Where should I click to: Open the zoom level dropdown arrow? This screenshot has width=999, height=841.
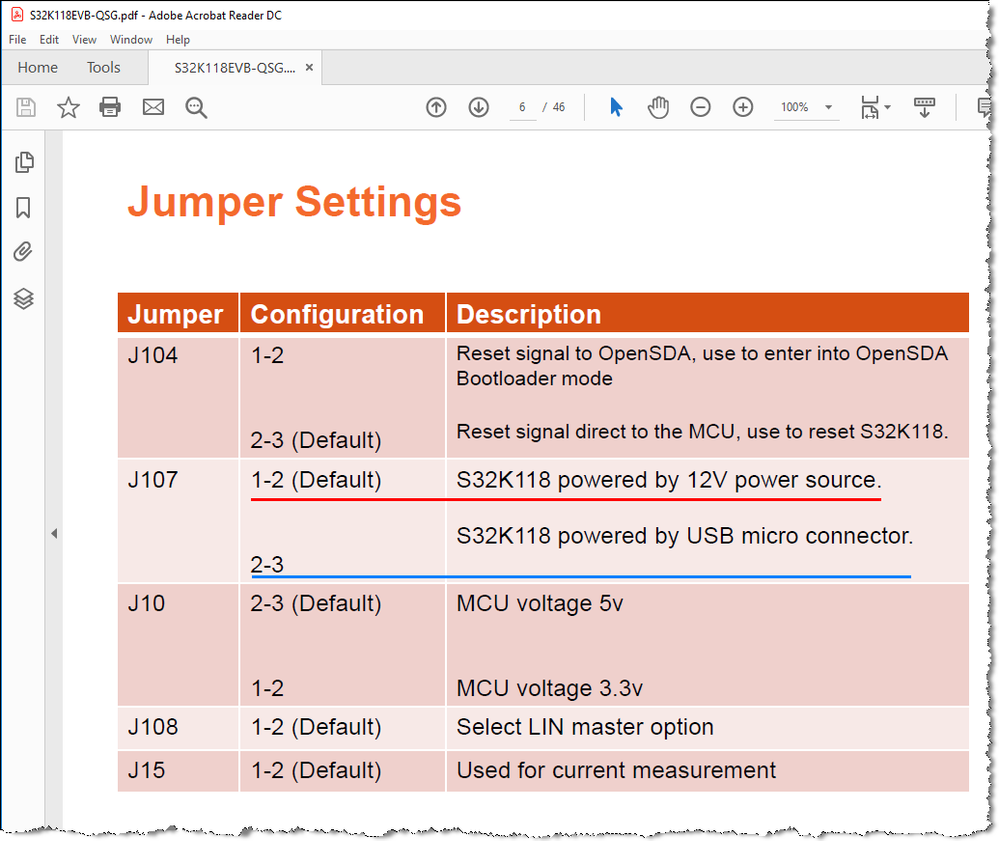click(x=828, y=107)
